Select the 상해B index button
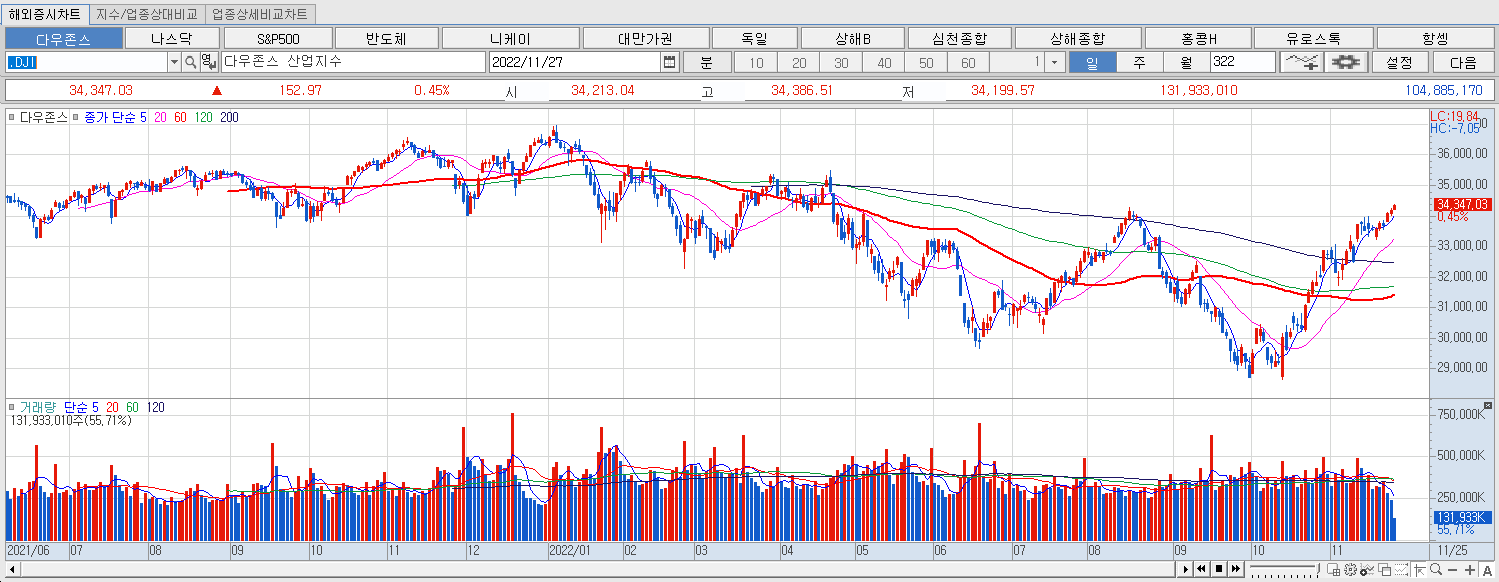The width and height of the screenshot is (1499, 582). pos(853,39)
